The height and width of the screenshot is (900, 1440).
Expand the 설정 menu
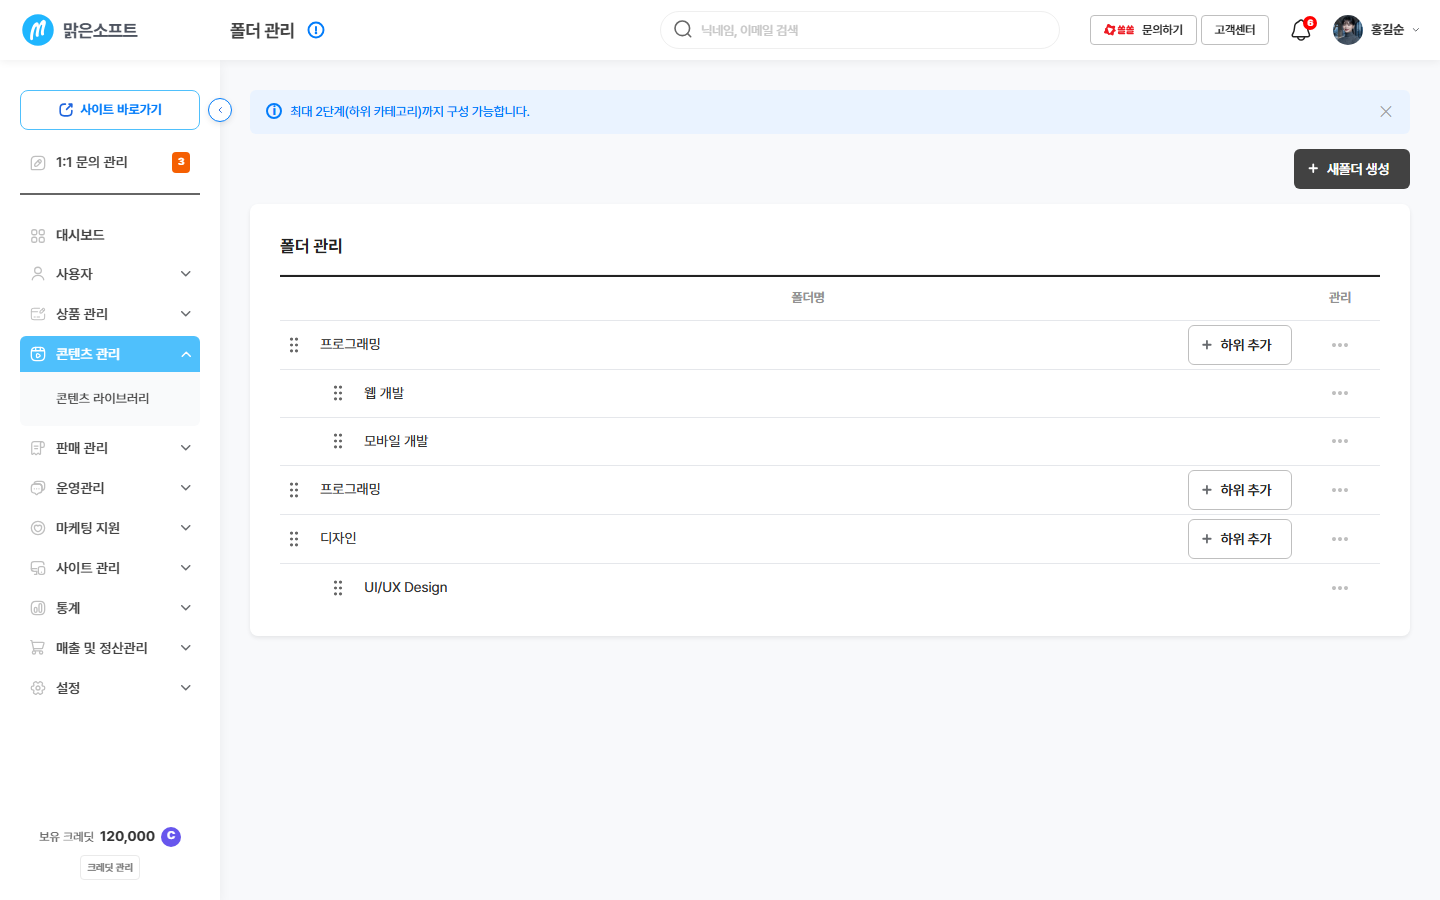[x=185, y=688]
